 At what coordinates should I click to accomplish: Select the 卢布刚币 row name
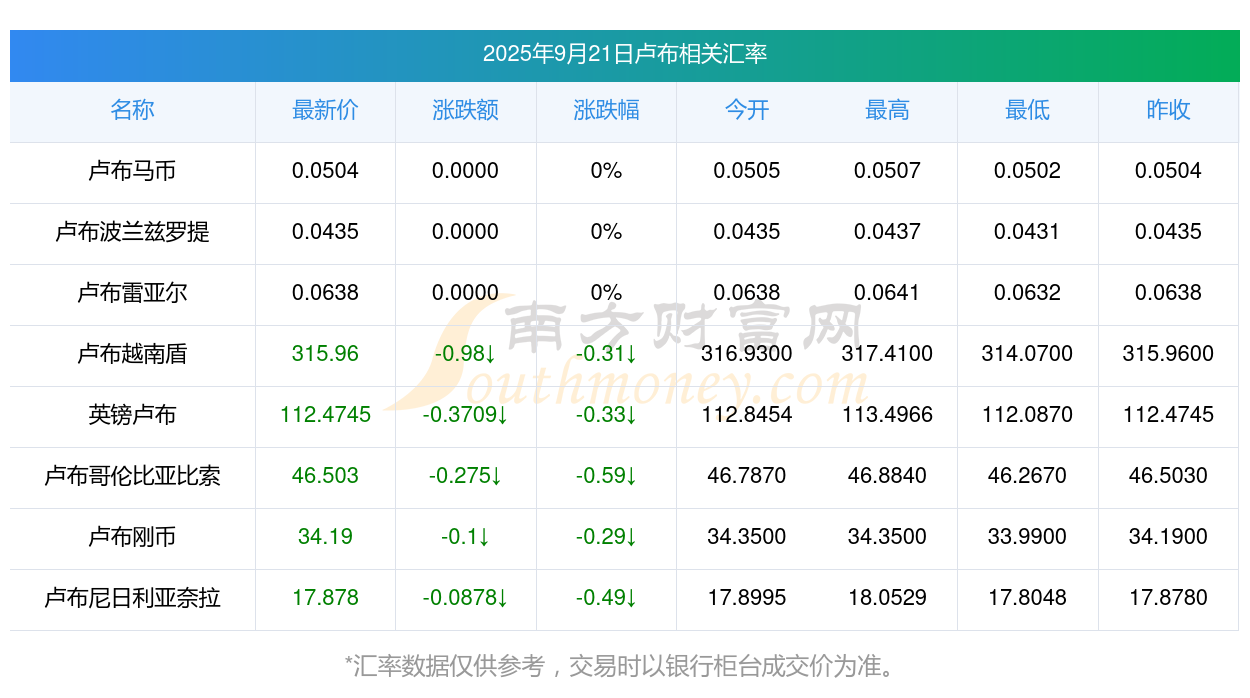coord(132,537)
